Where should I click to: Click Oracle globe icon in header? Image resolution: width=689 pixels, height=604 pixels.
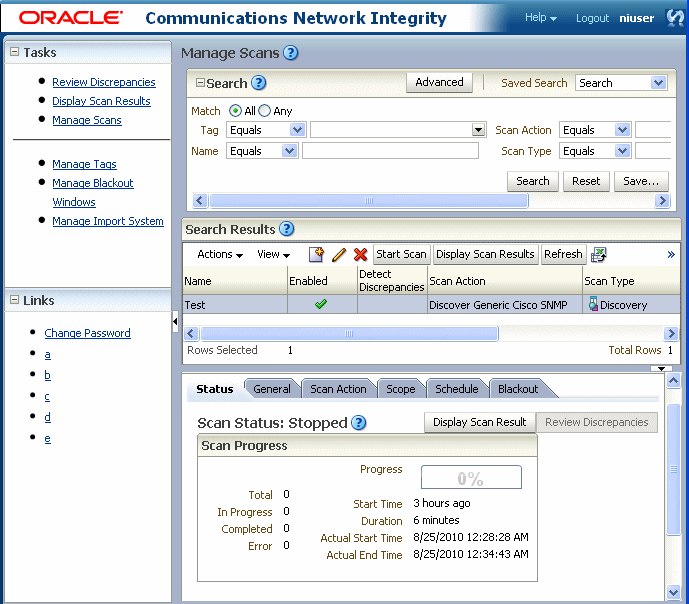[675, 18]
